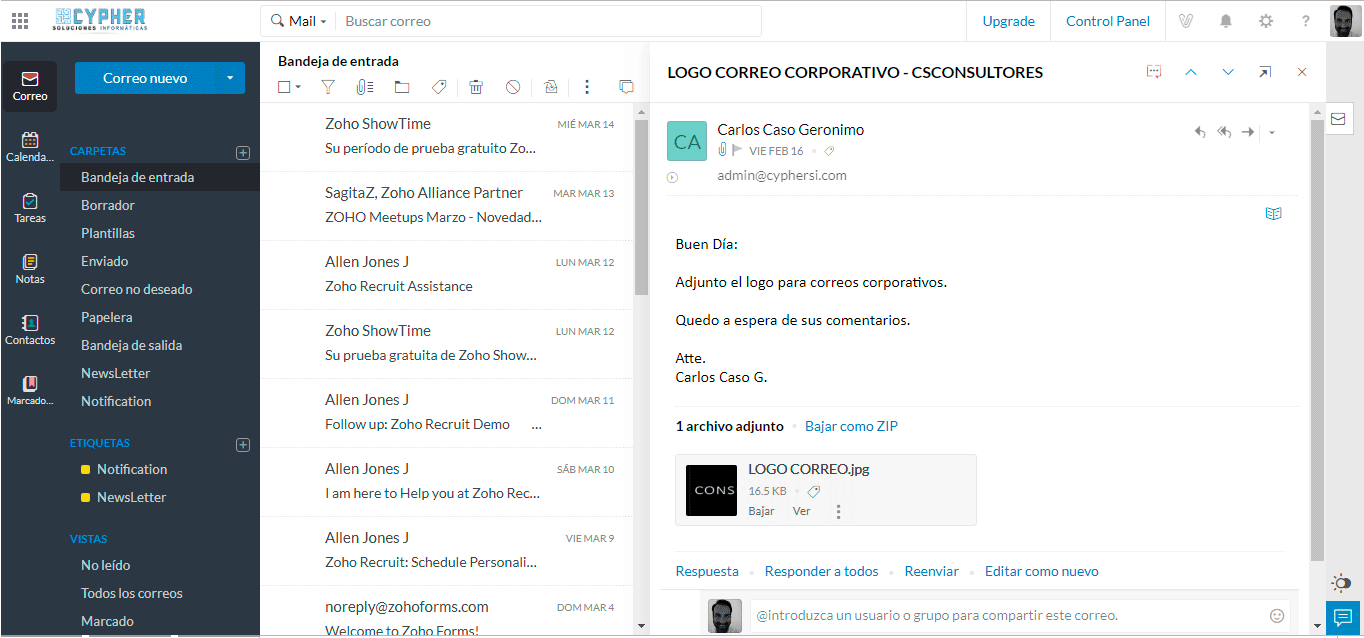Archive emails using the archive icon
1364x638 pixels.
pyautogui.click(x=550, y=87)
